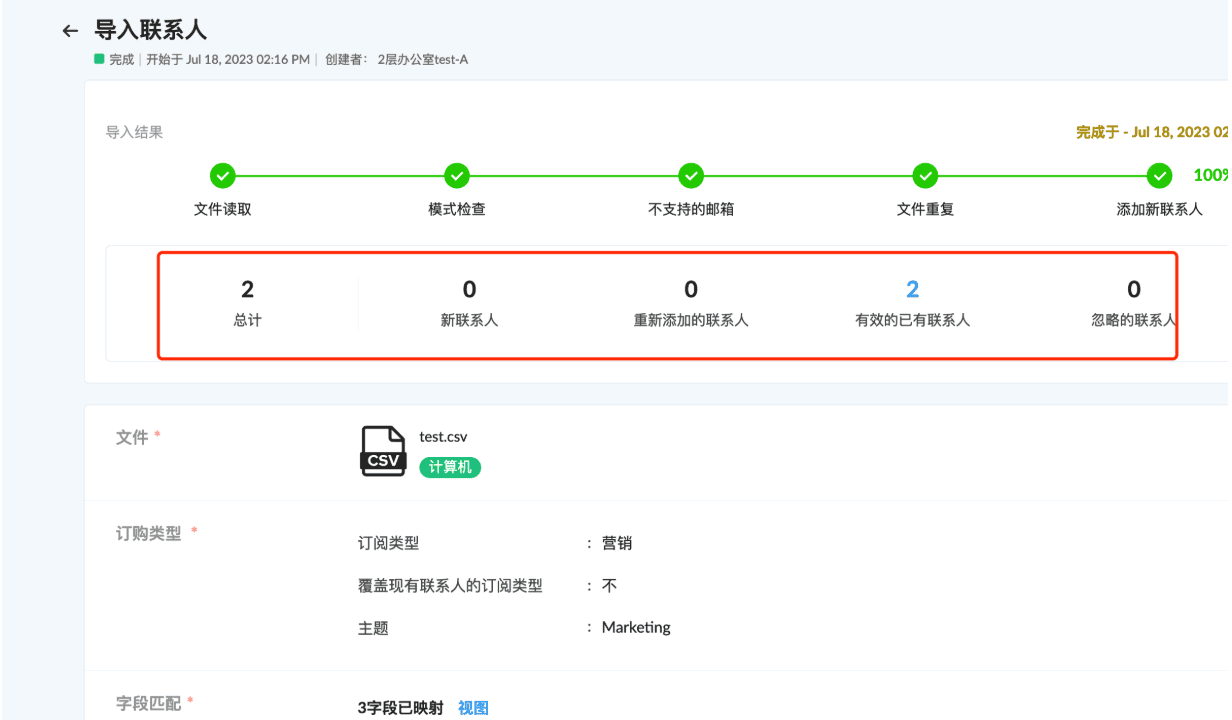This screenshot has width=1232, height=720.
Task: Select the test.csv file name text
Action: coord(443,436)
